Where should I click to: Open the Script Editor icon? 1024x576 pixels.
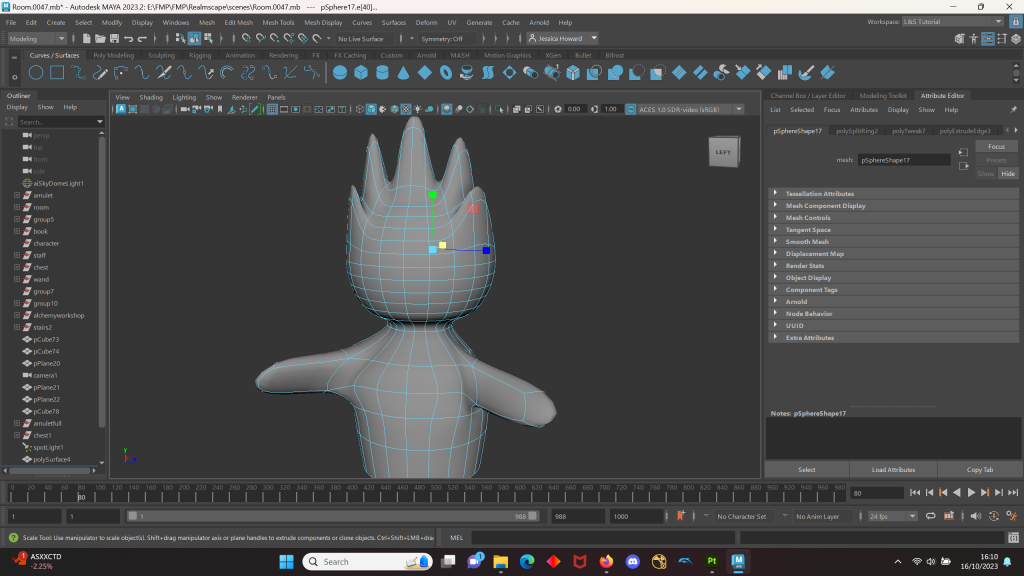(1014, 537)
